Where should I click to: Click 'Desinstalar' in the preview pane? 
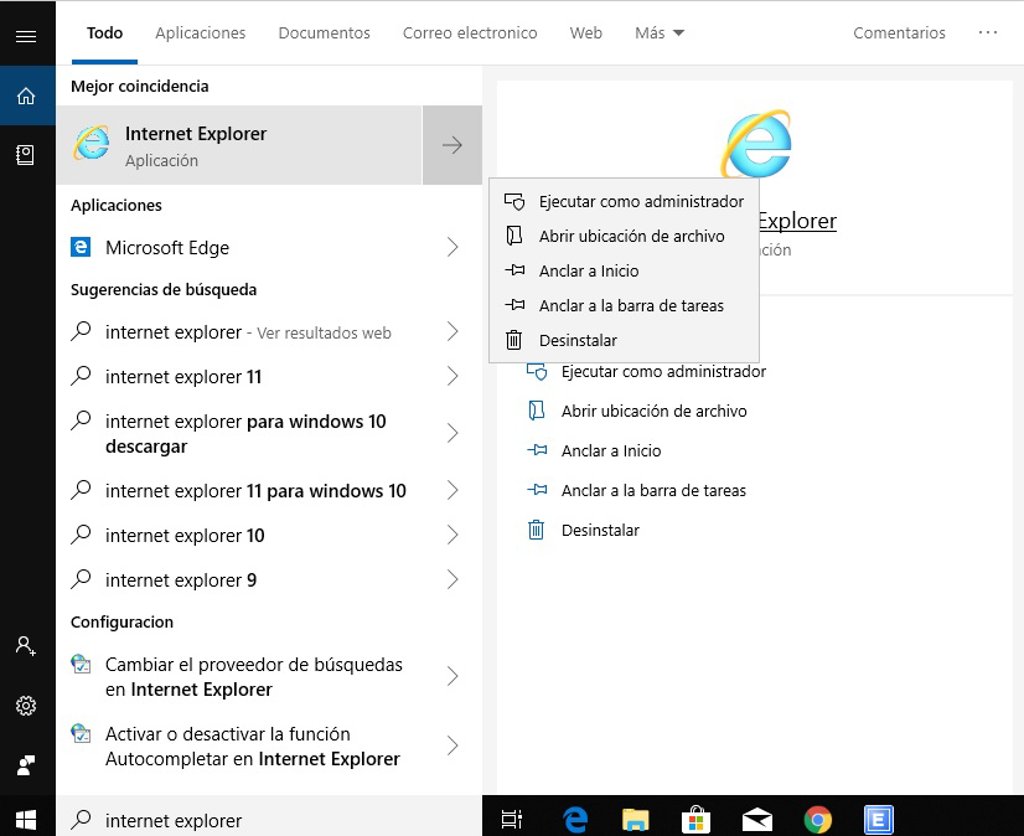coord(600,530)
